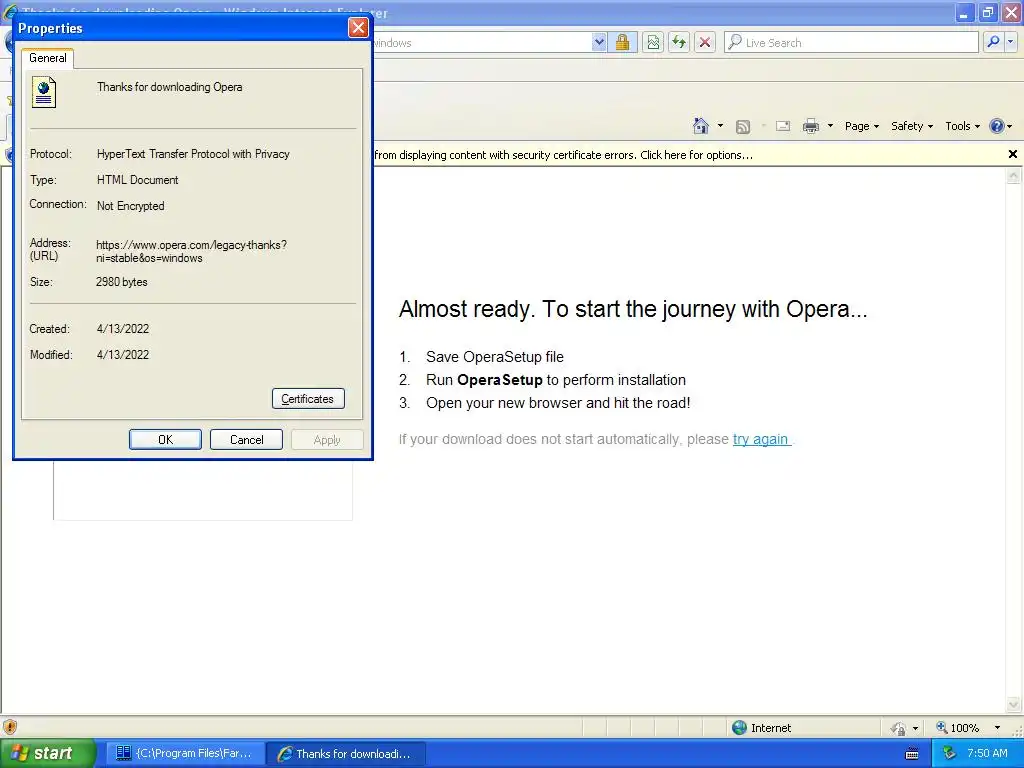
Task: Click the page scrollbar down arrow
Action: coord(1014,704)
